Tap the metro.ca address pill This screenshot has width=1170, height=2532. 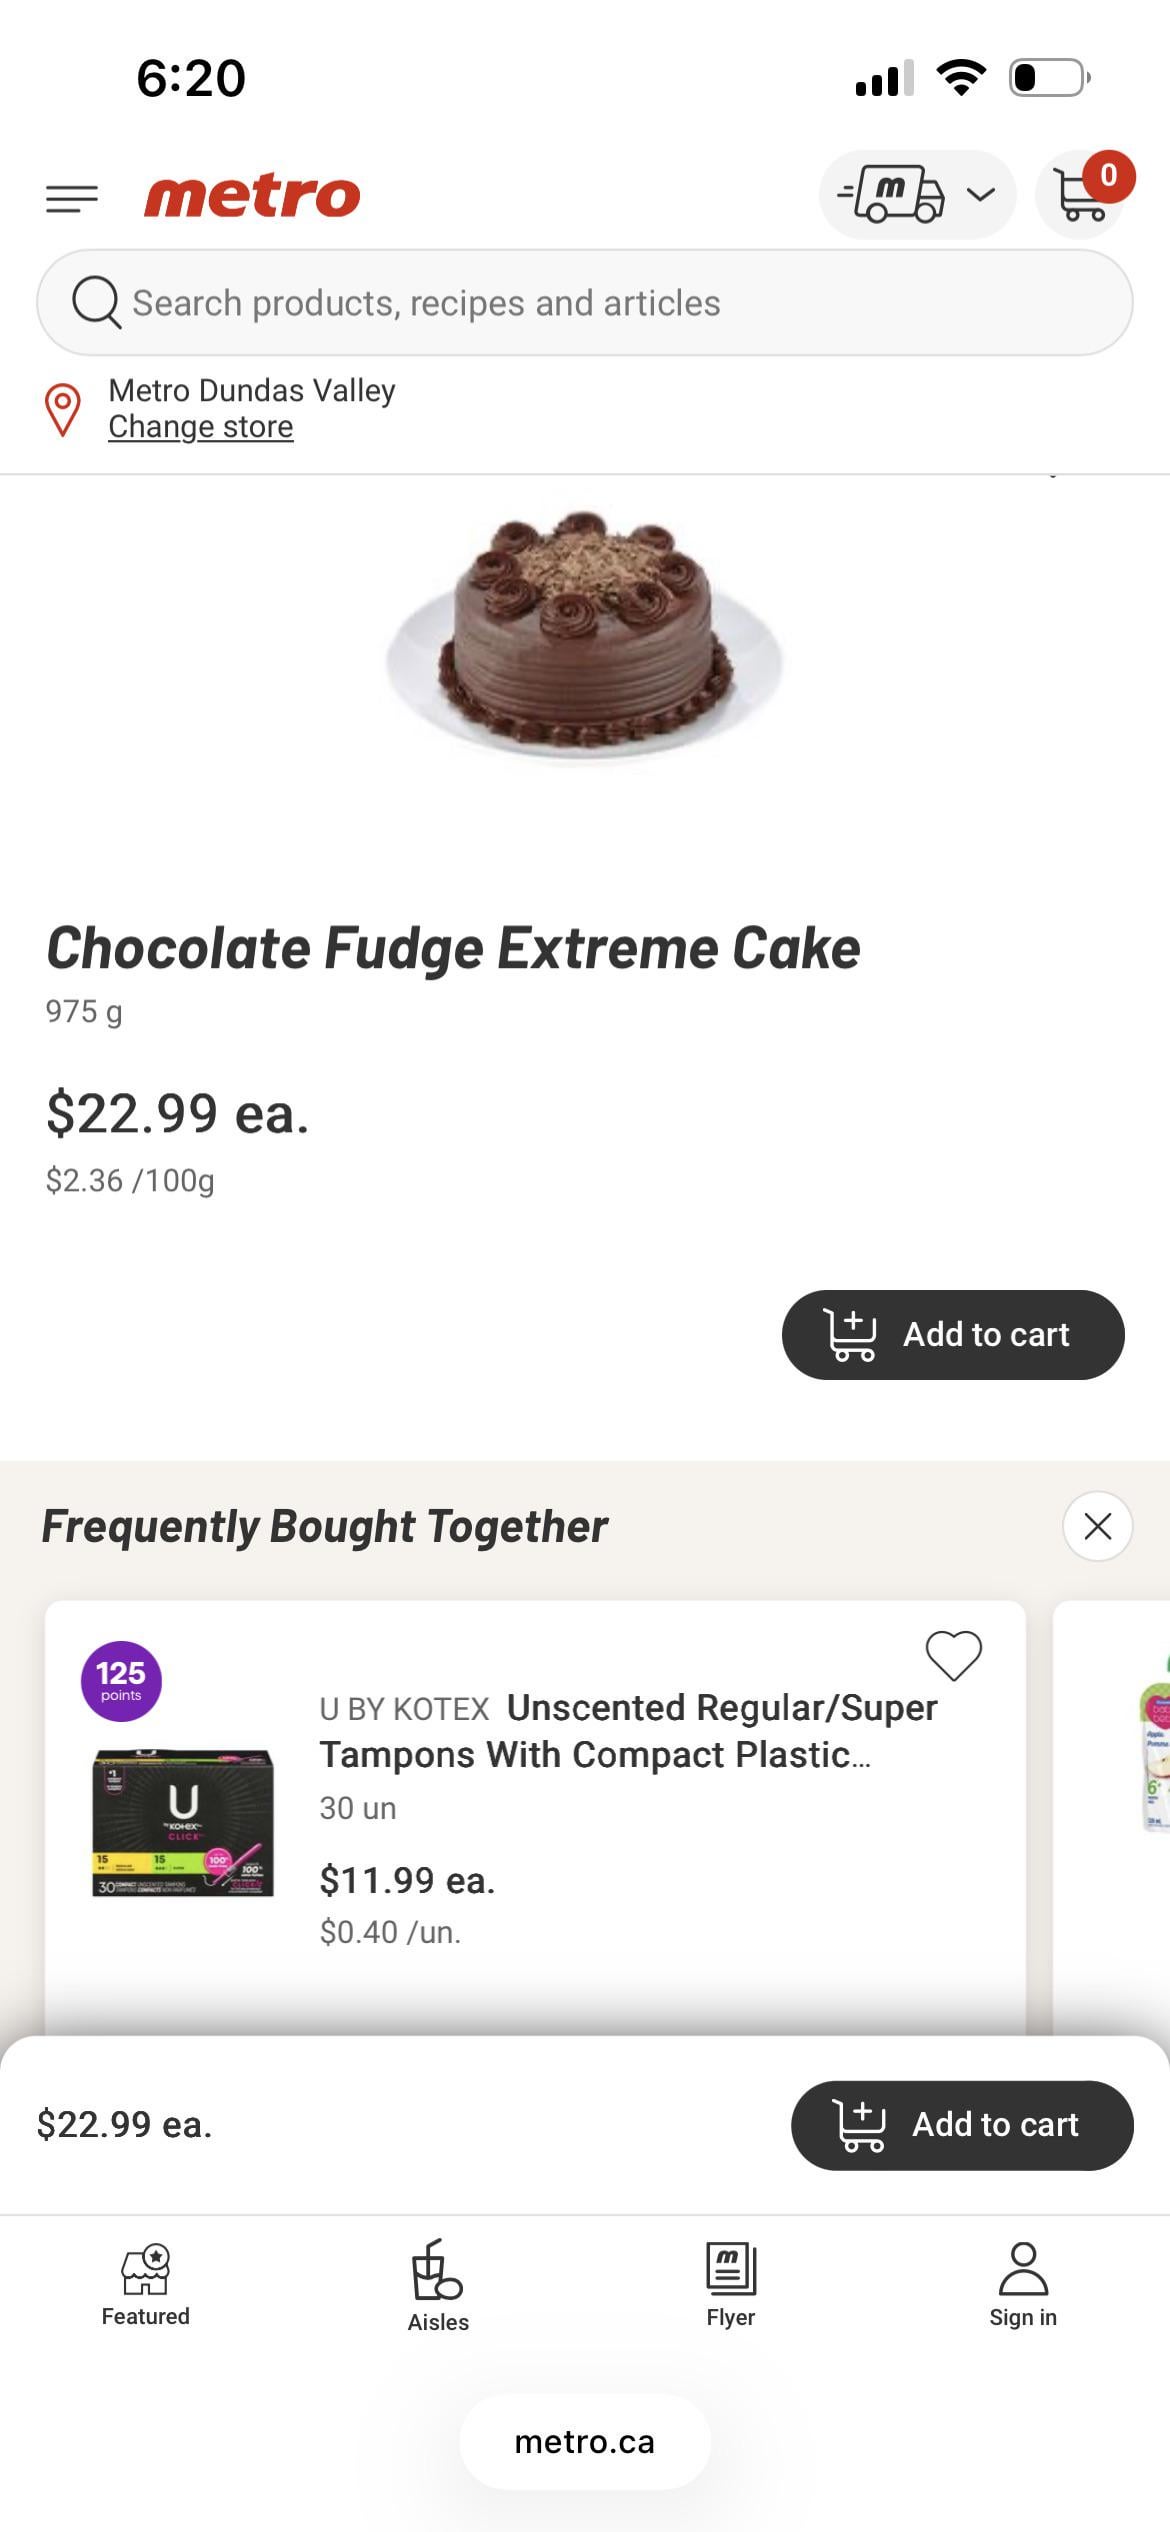coord(584,2441)
